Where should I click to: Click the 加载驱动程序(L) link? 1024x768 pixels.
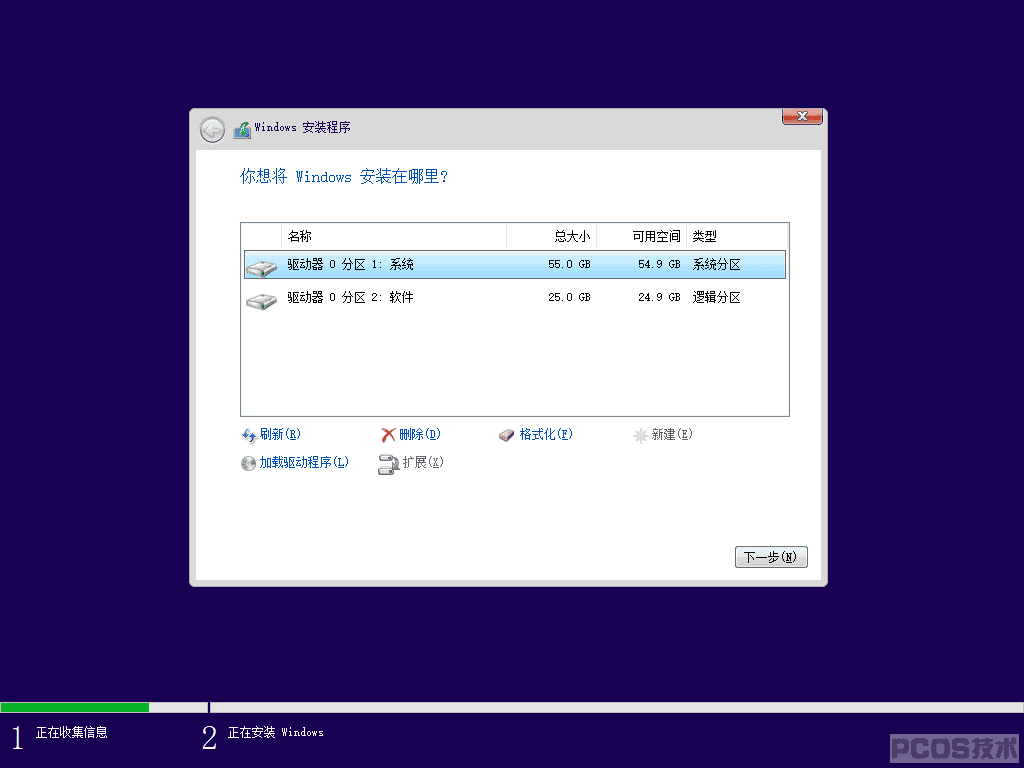[x=304, y=462]
